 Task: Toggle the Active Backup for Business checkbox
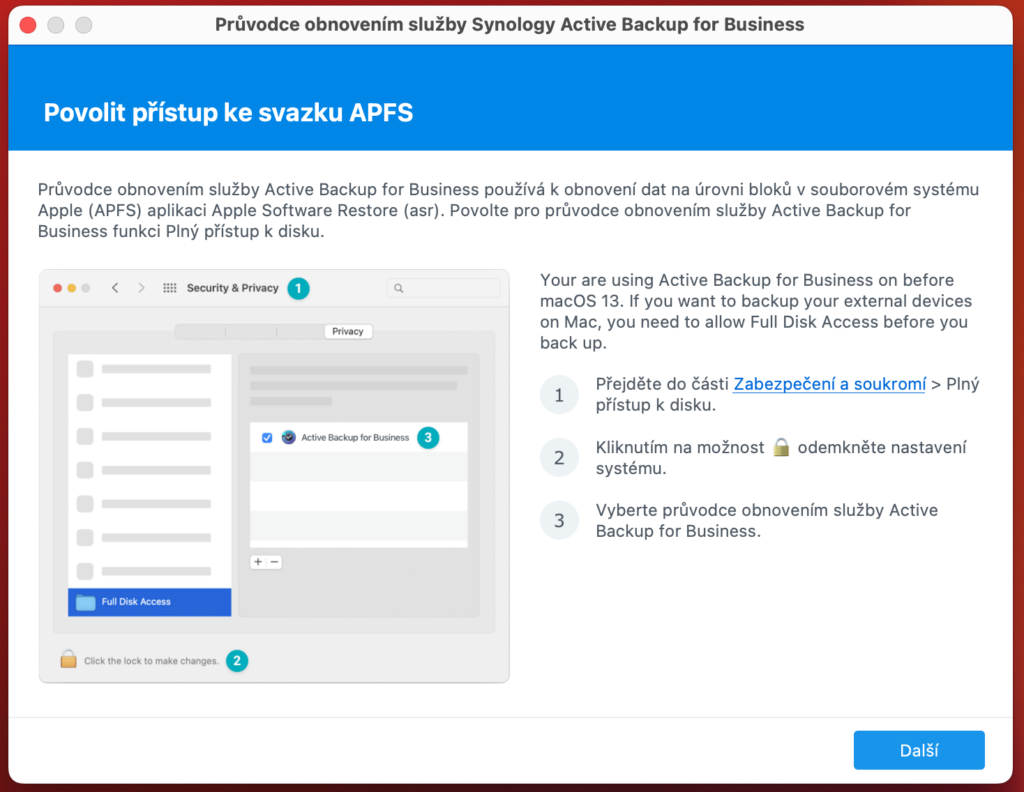(267, 437)
